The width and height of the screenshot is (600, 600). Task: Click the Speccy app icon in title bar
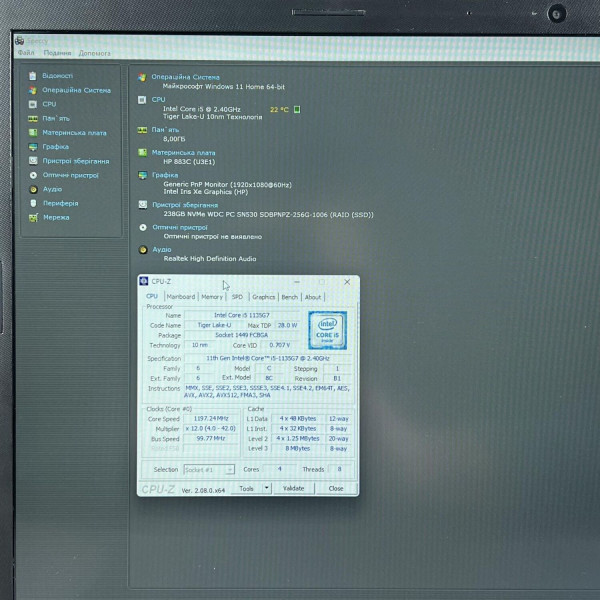tap(20, 41)
